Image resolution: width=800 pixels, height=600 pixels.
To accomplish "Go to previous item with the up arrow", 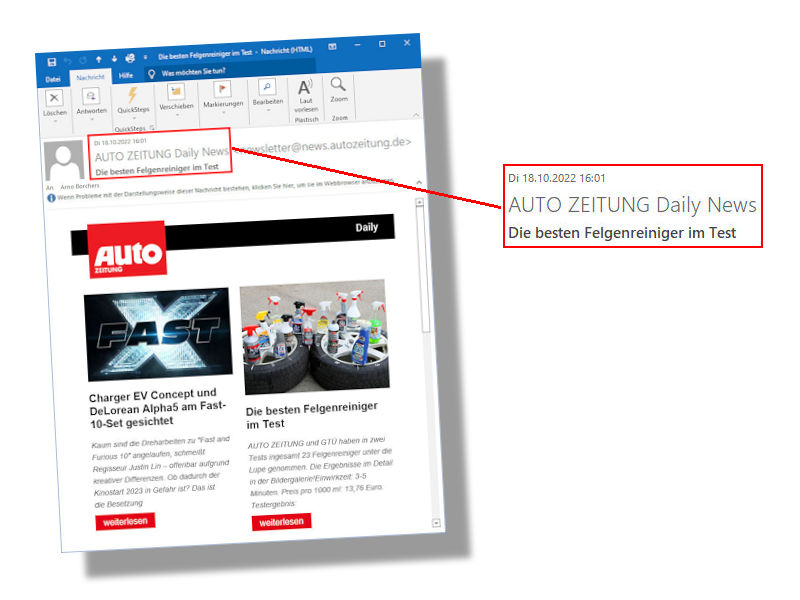I will [x=99, y=60].
